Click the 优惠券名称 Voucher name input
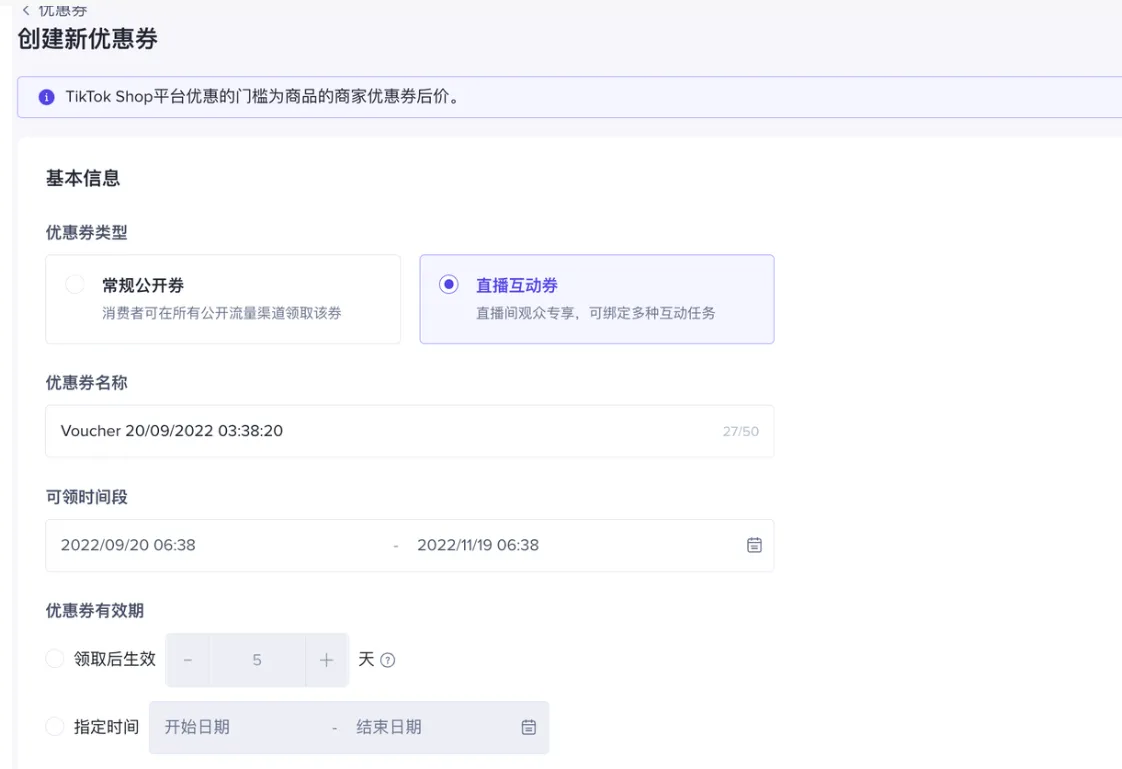 [409, 431]
